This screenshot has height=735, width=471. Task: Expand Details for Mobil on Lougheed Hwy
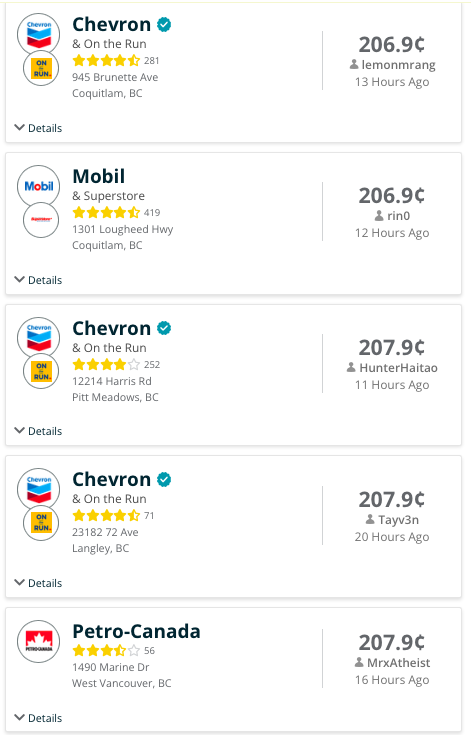point(38,280)
